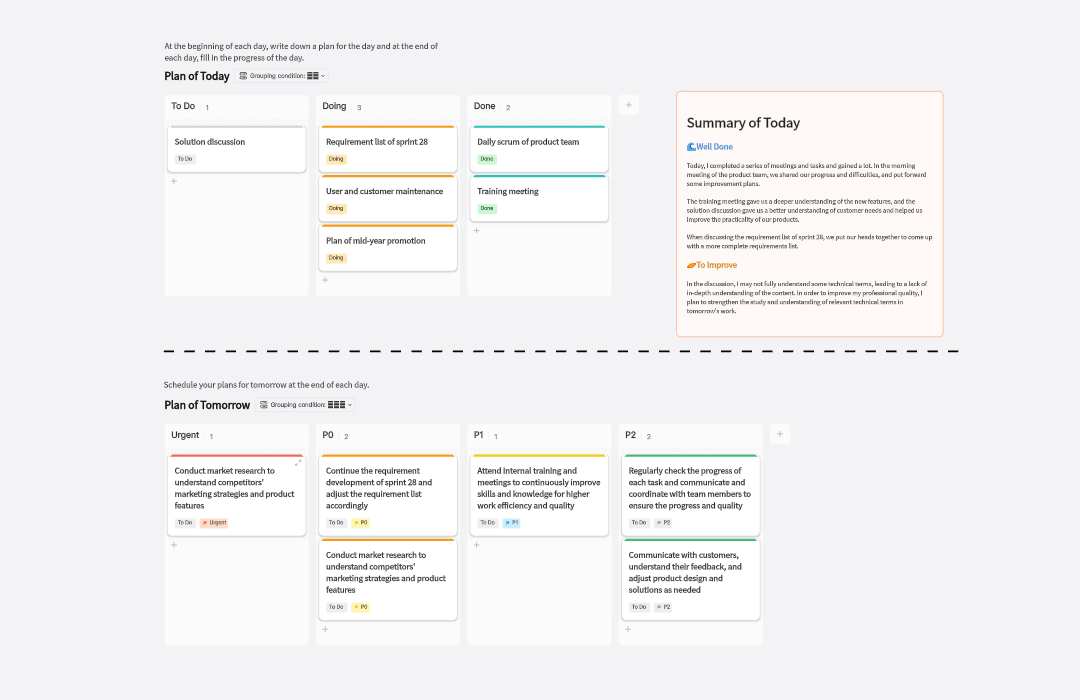Add a new column to the Plan of Today board

628,105
